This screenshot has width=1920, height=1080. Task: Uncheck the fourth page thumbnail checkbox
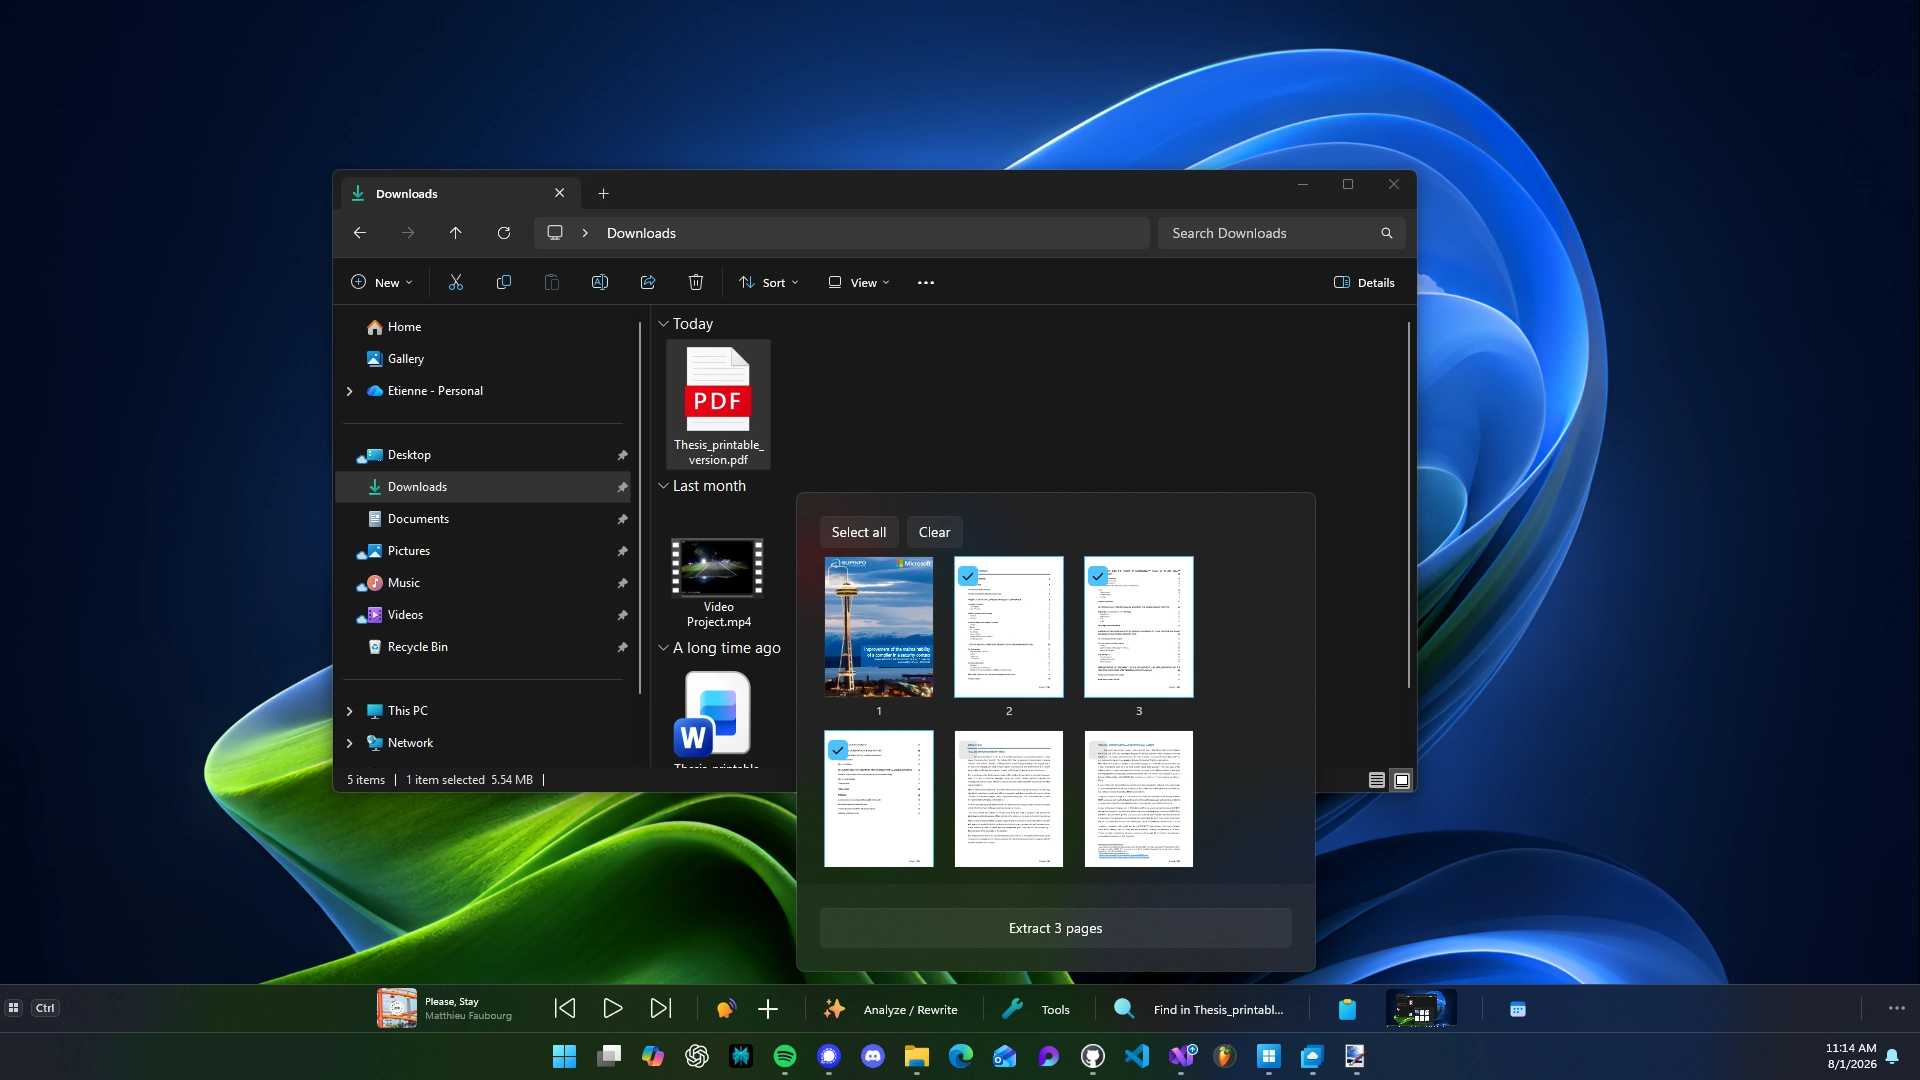pyautogui.click(x=838, y=749)
